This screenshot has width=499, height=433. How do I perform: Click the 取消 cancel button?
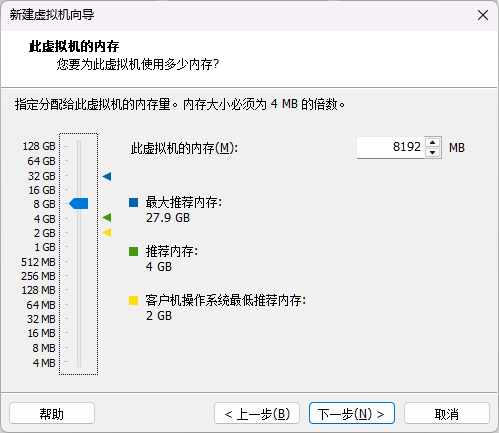point(447,413)
